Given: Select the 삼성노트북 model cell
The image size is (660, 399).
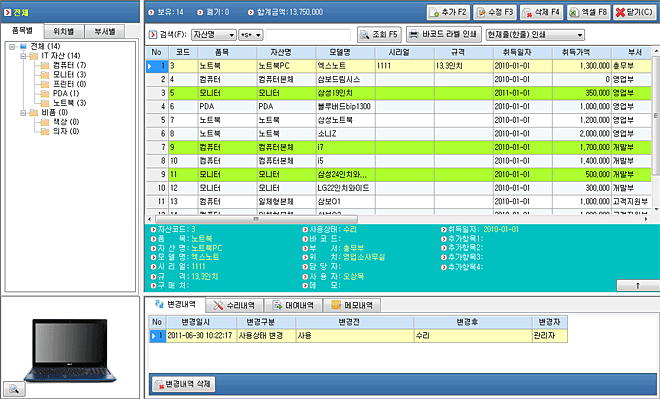Looking at the screenshot, I should click(x=345, y=120).
